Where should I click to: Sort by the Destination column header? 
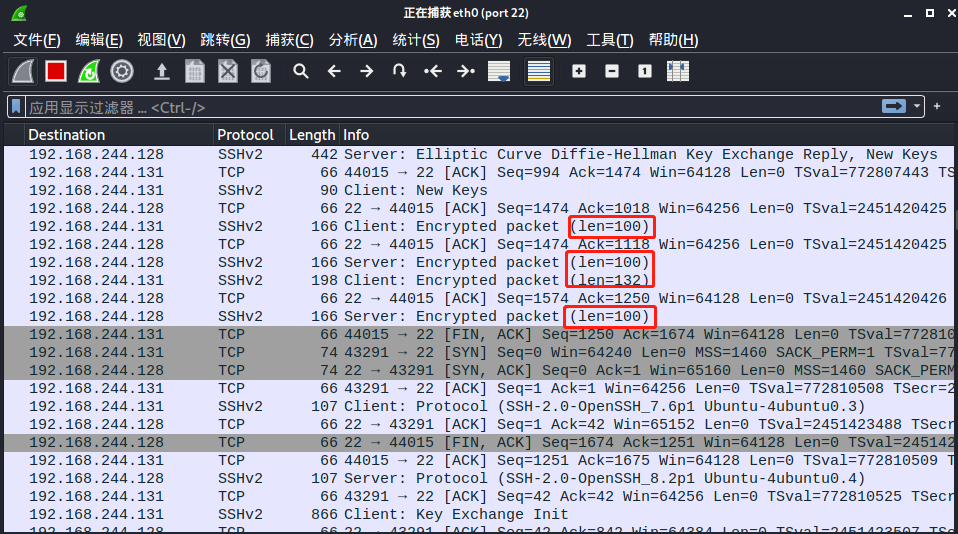[x=119, y=134]
